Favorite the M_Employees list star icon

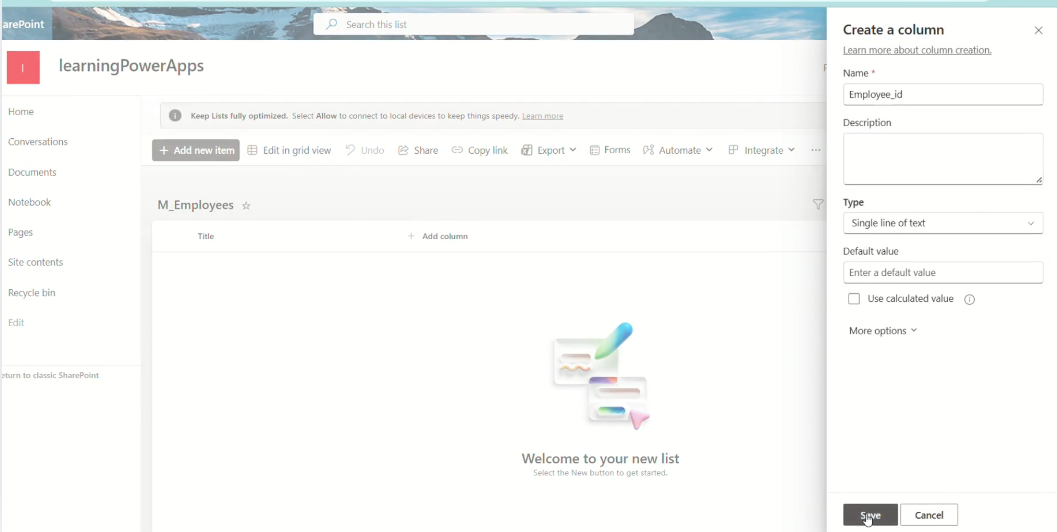point(246,206)
